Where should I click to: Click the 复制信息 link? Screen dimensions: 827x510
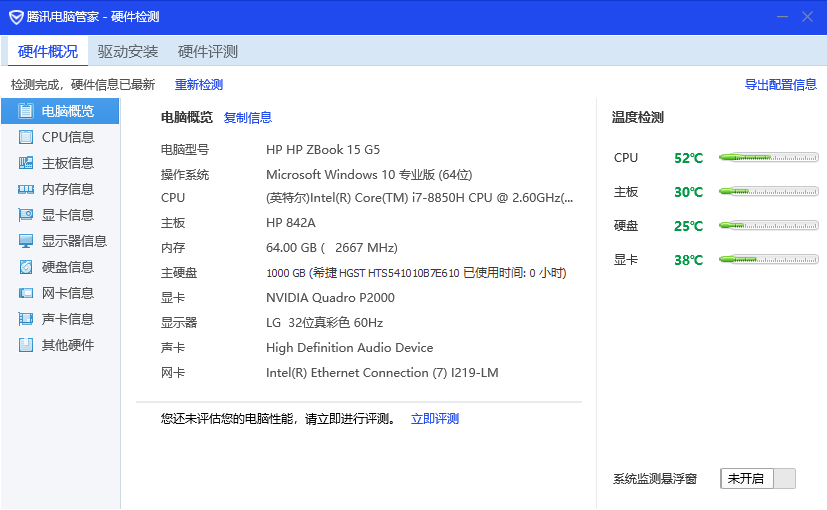(248, 118)
